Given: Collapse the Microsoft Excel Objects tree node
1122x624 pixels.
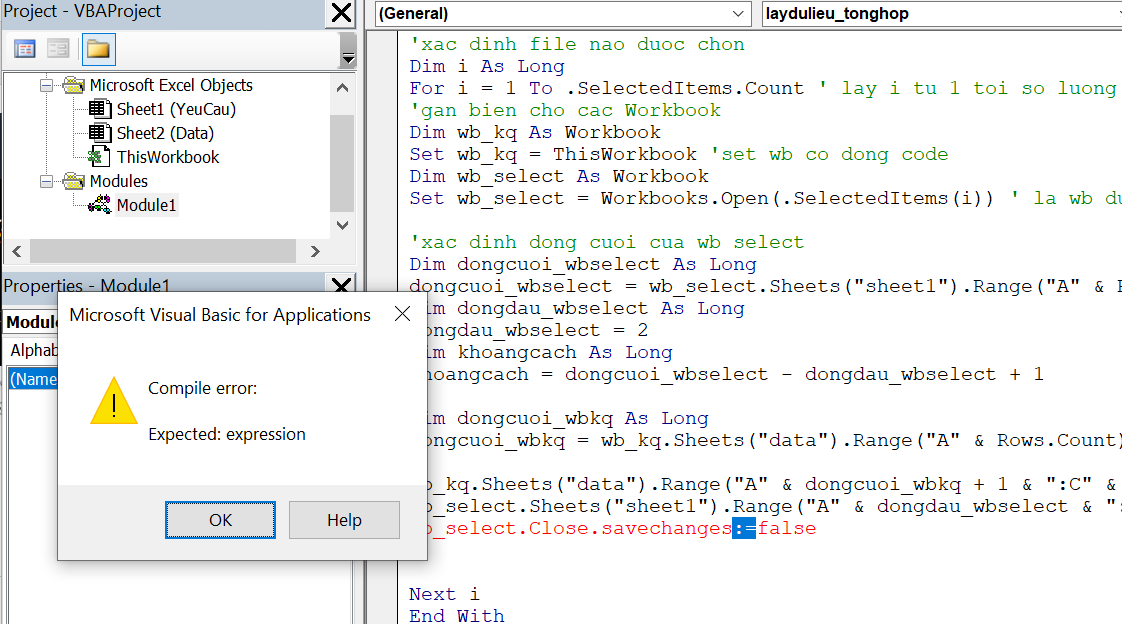Looking at the screenshot, I should pos(47,86).
